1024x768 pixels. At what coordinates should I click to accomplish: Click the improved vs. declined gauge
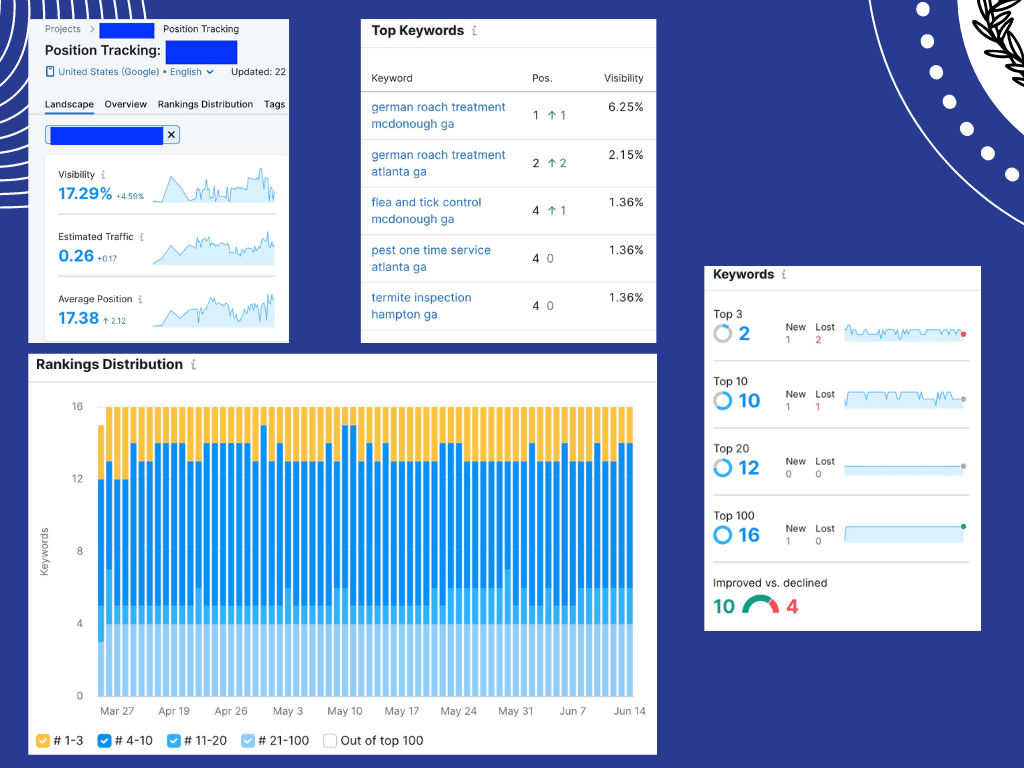point(761,604)
